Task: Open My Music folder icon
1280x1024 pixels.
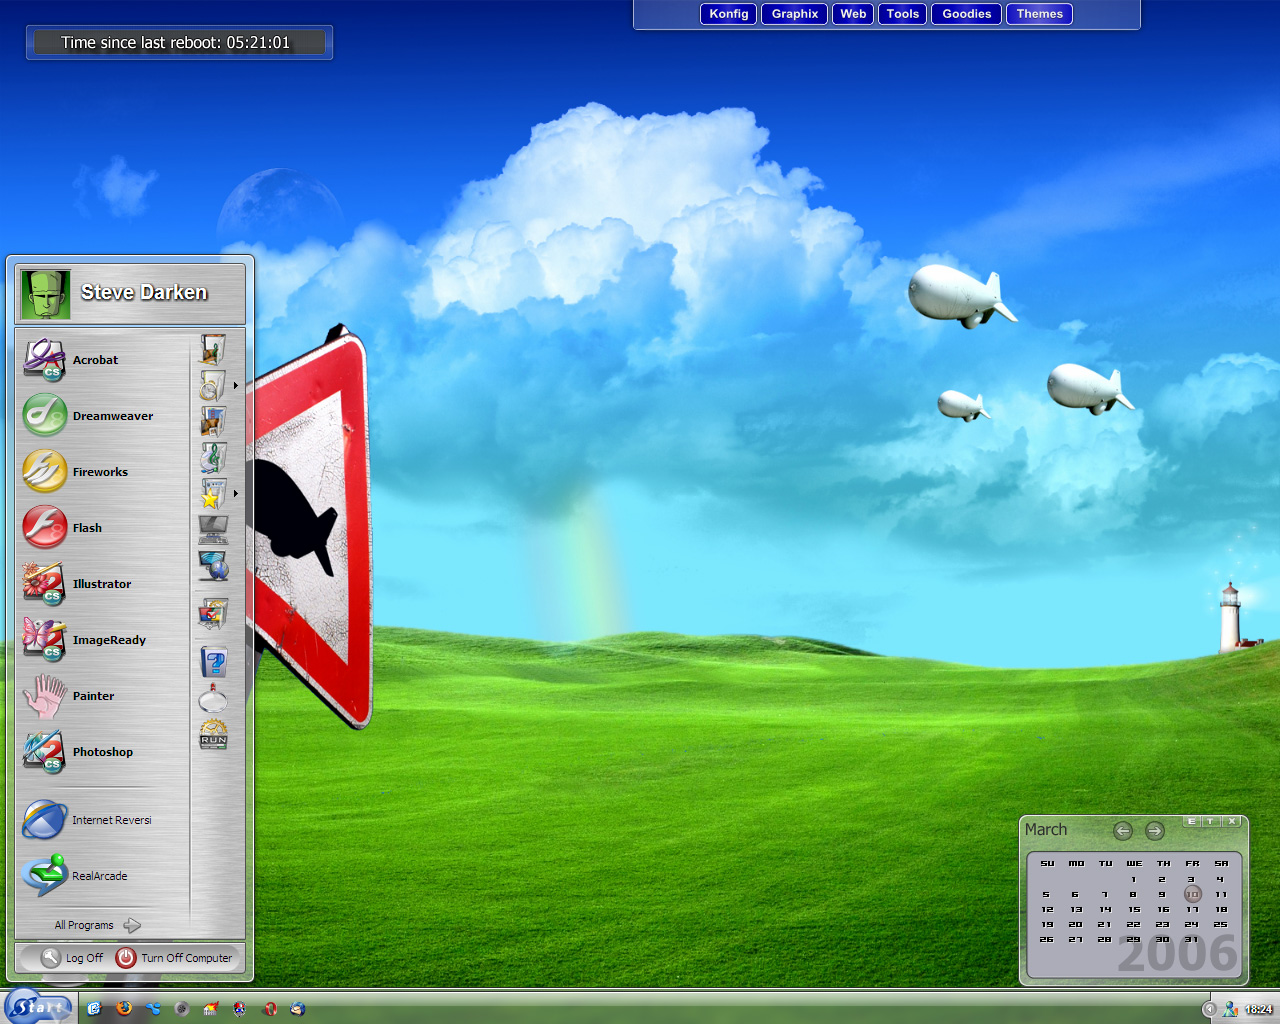Action: [x=213, y=457]
